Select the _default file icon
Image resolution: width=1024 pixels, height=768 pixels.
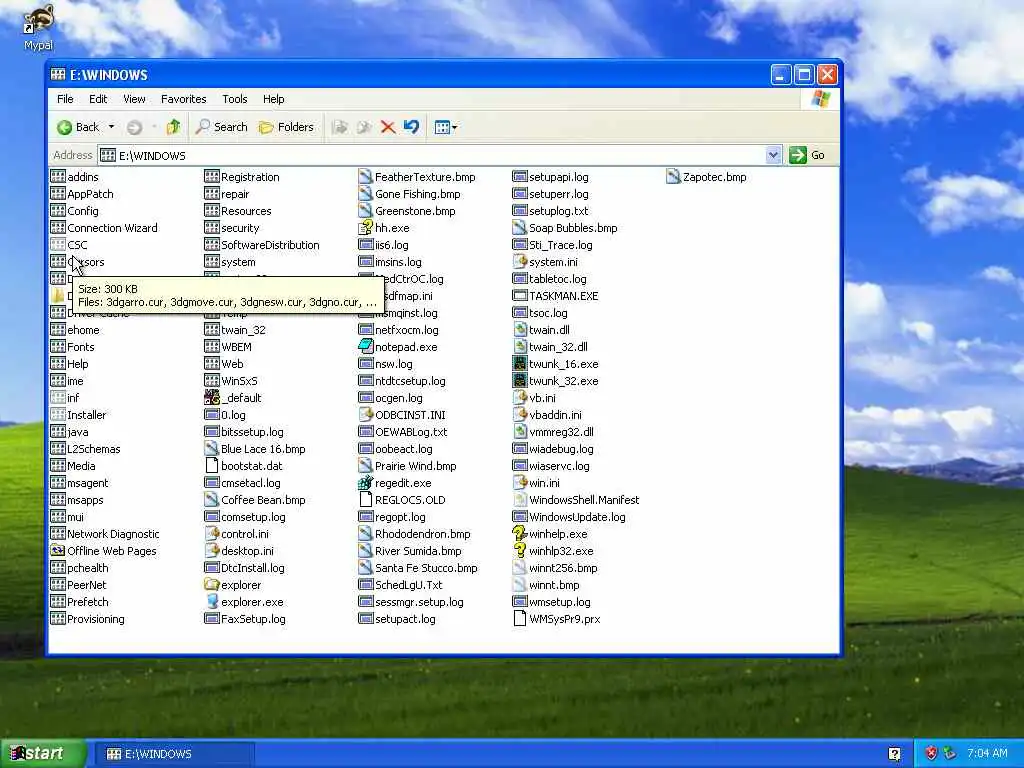tap(212, 398)
